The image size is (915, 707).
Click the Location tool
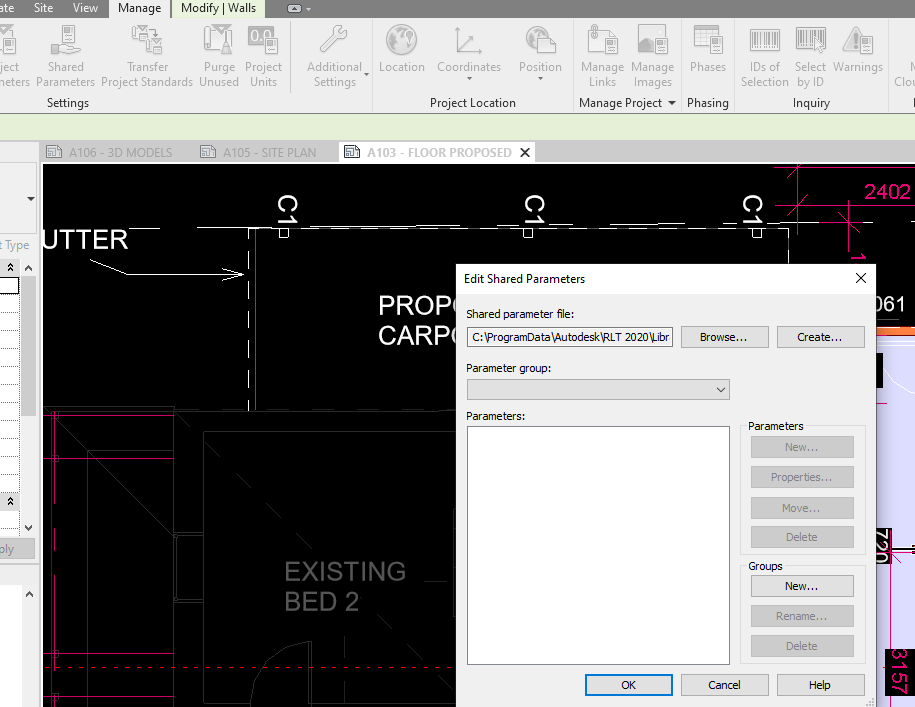[401, 55]
